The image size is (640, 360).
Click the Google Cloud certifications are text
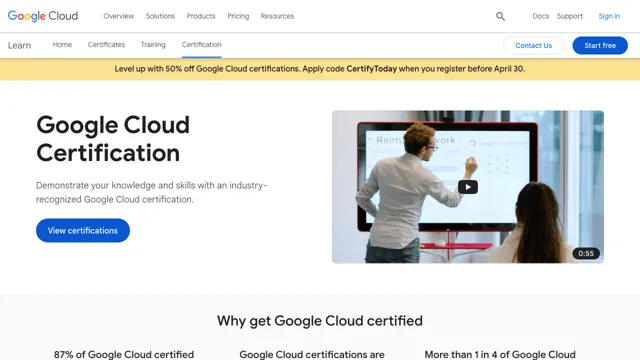[312, 354]
